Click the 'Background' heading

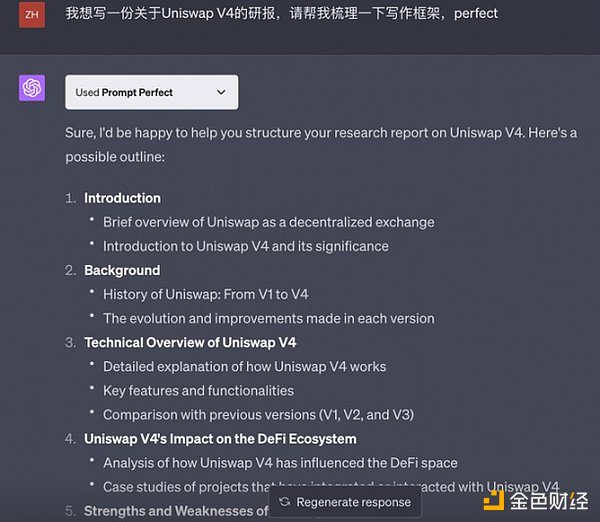click(122, 271)
